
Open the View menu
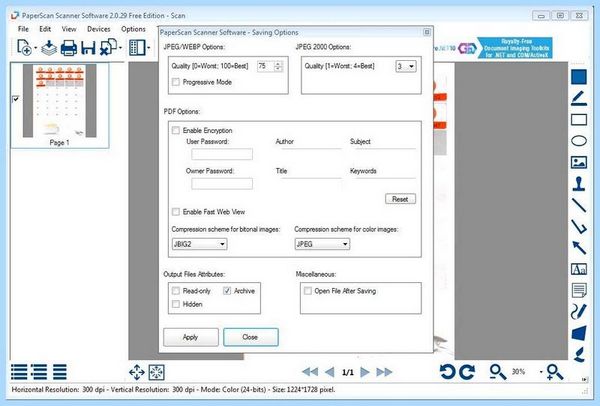point(69,29)
